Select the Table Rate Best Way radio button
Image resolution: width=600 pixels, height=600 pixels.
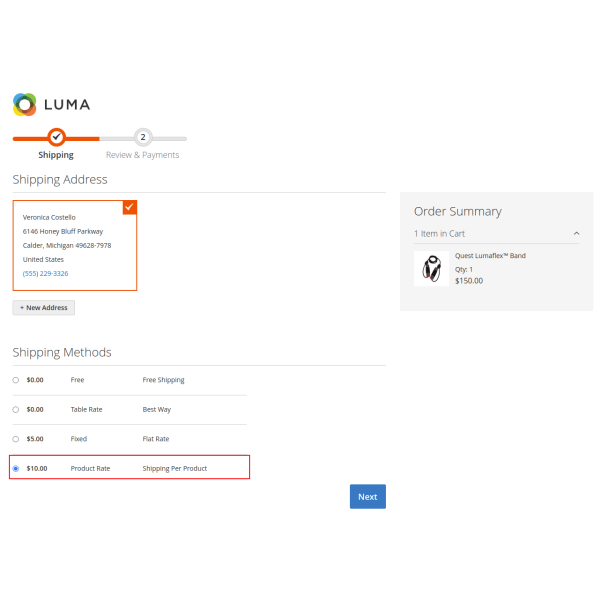tap(15, 409)
